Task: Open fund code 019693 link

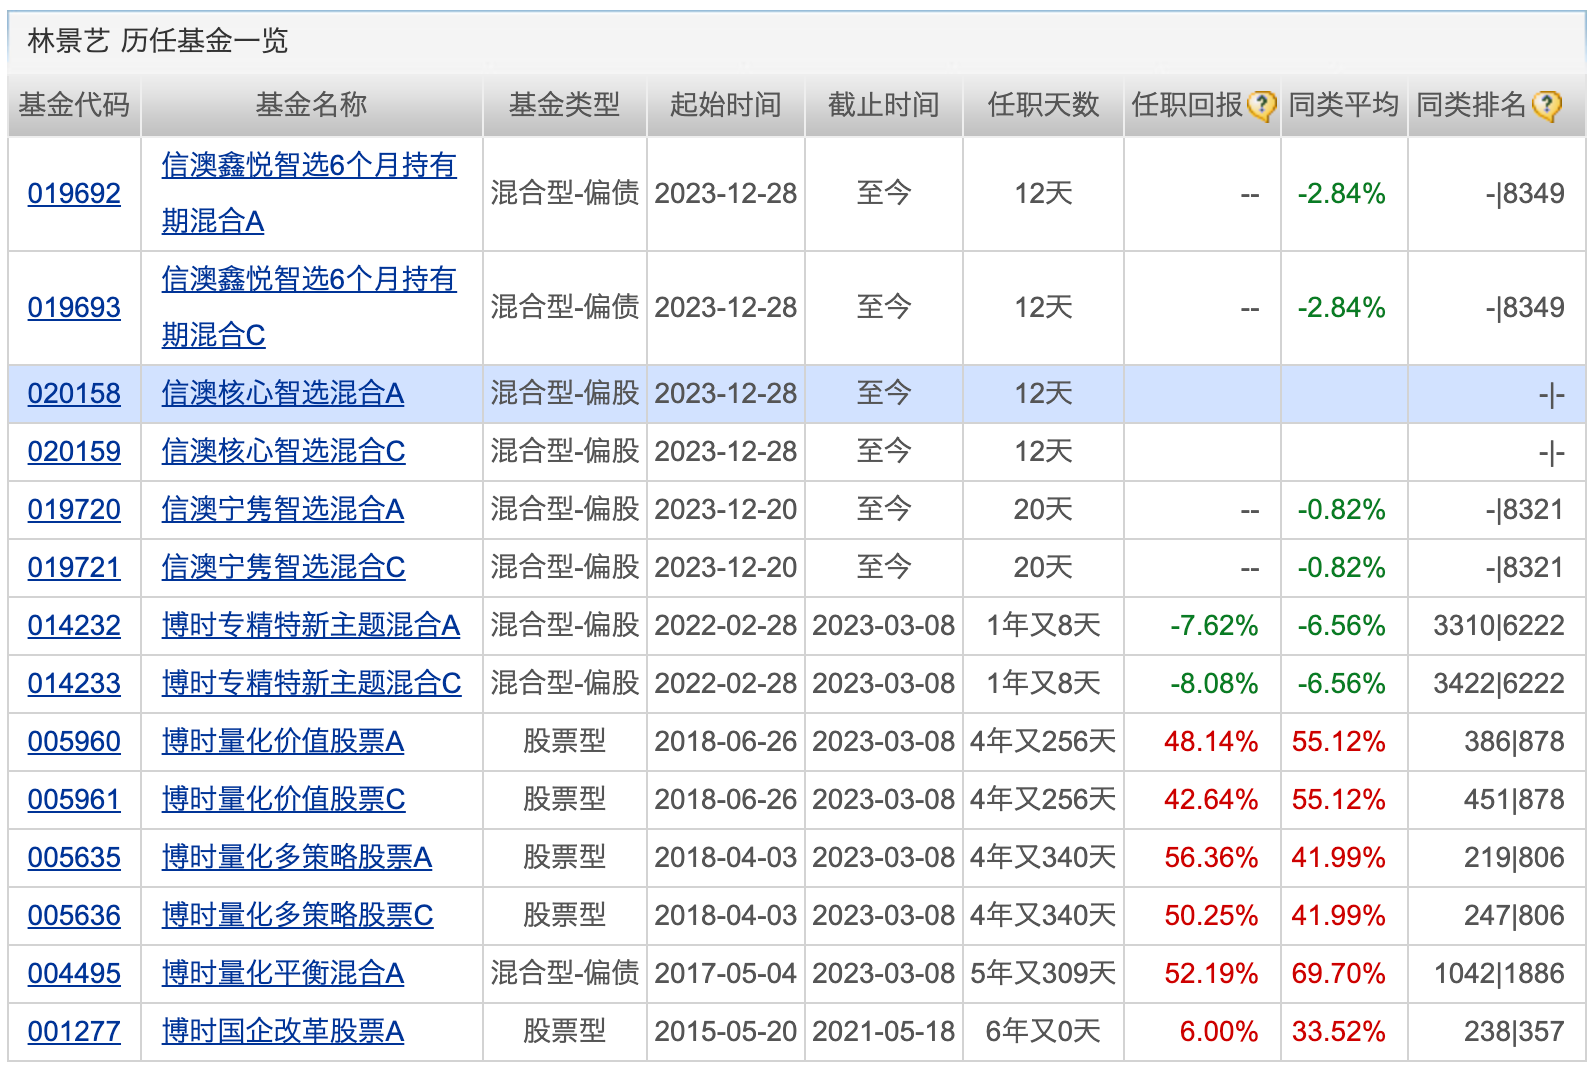Action: pos(74,307)
